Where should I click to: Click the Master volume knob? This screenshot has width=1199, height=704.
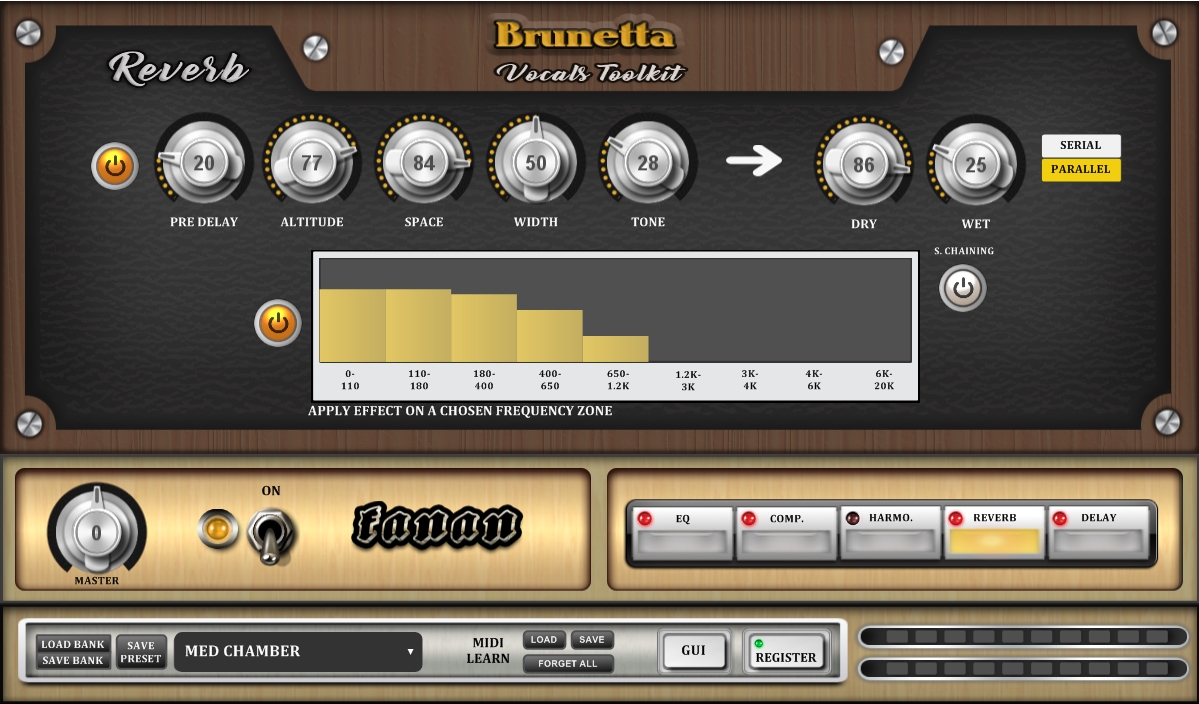click(96, 533)
